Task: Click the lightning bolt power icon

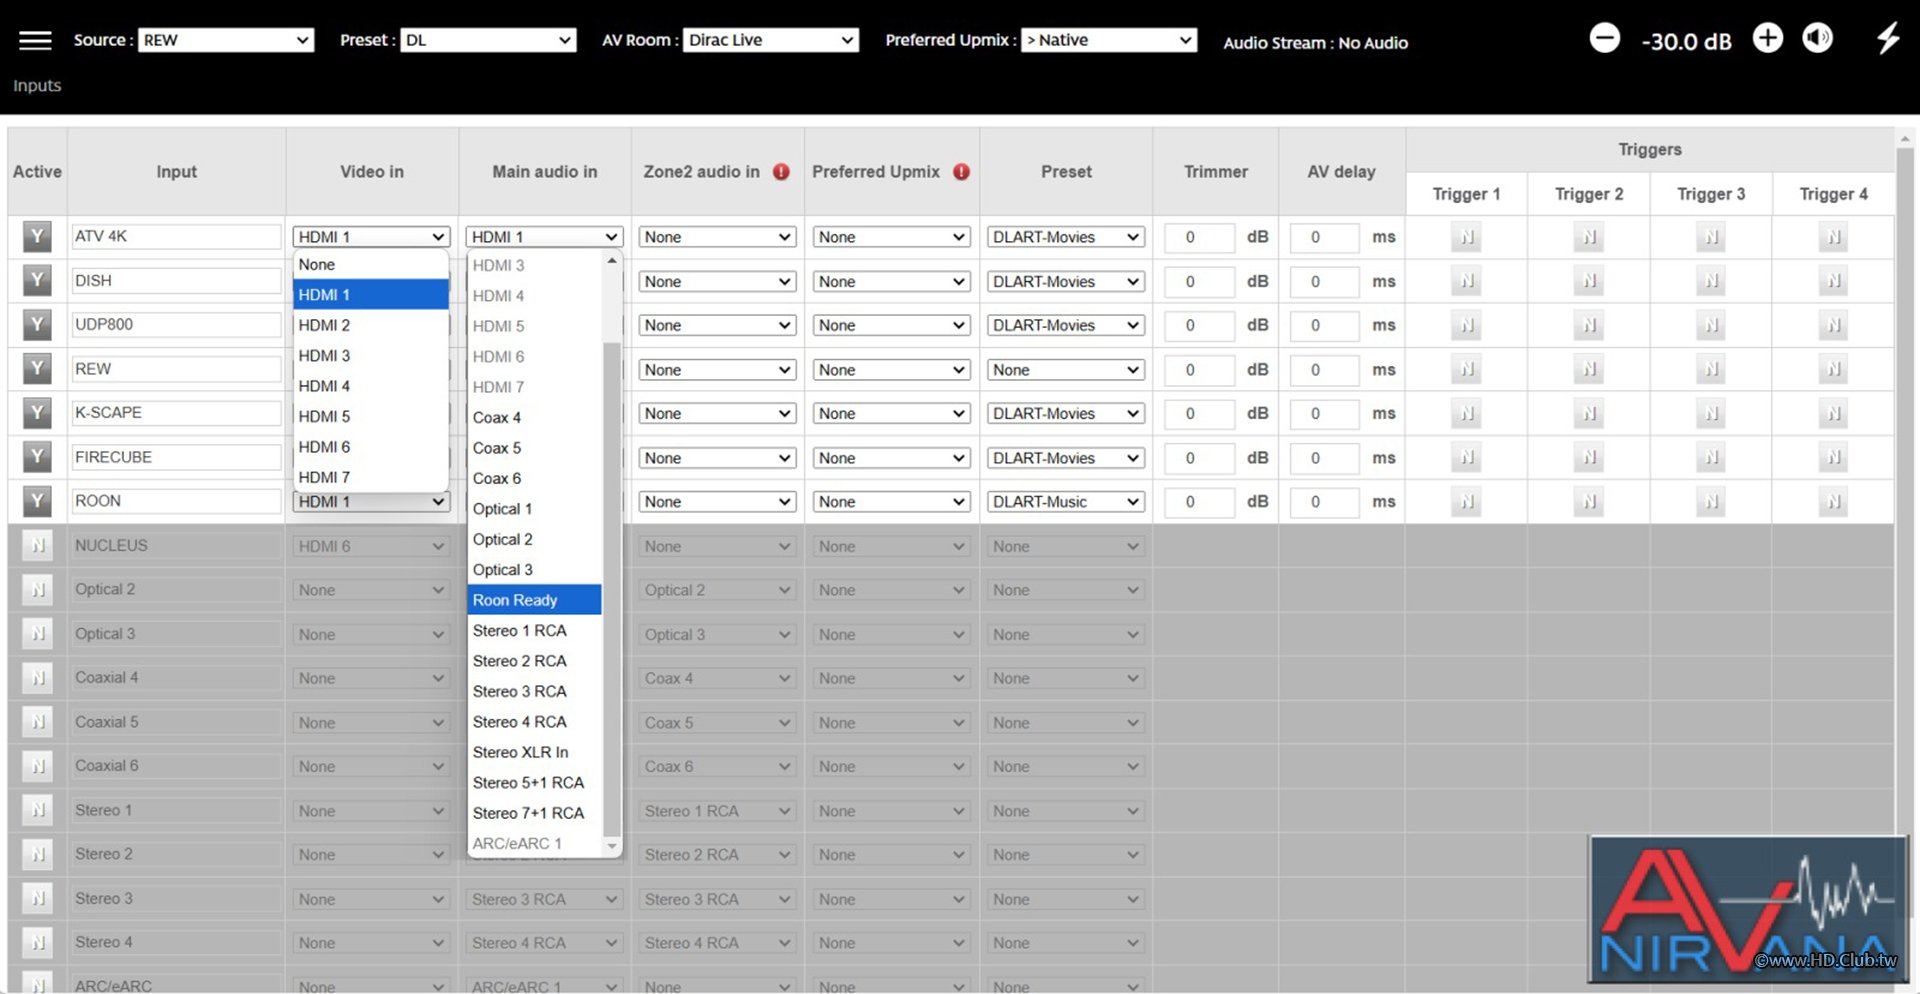Action: click(1887, 39)
